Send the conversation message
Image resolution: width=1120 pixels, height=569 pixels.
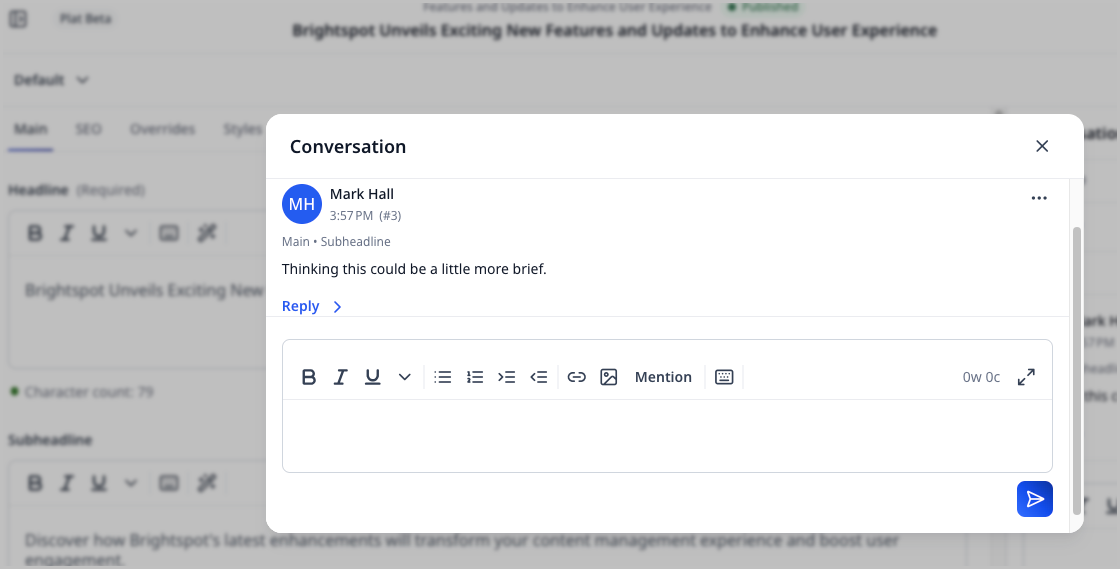click(1035, 499)
